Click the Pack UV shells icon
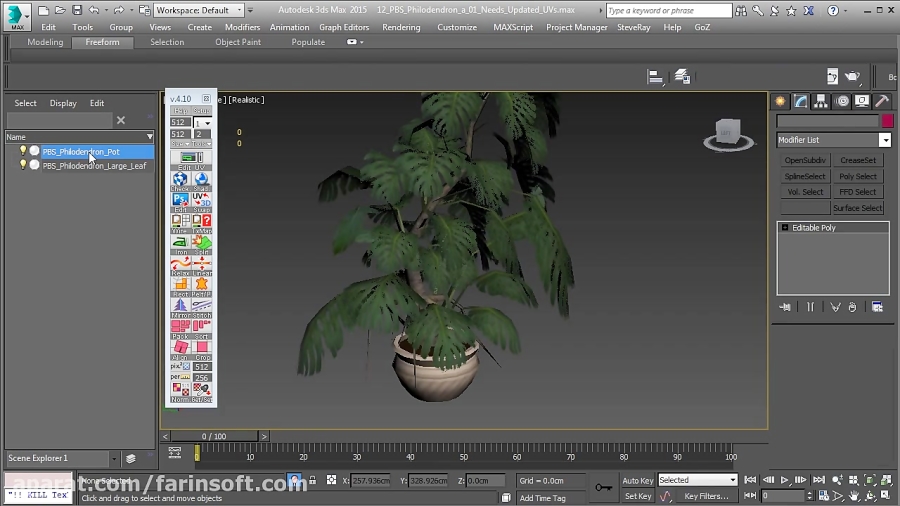This screenshot has width=900, height=506. [x=180, y=329]
